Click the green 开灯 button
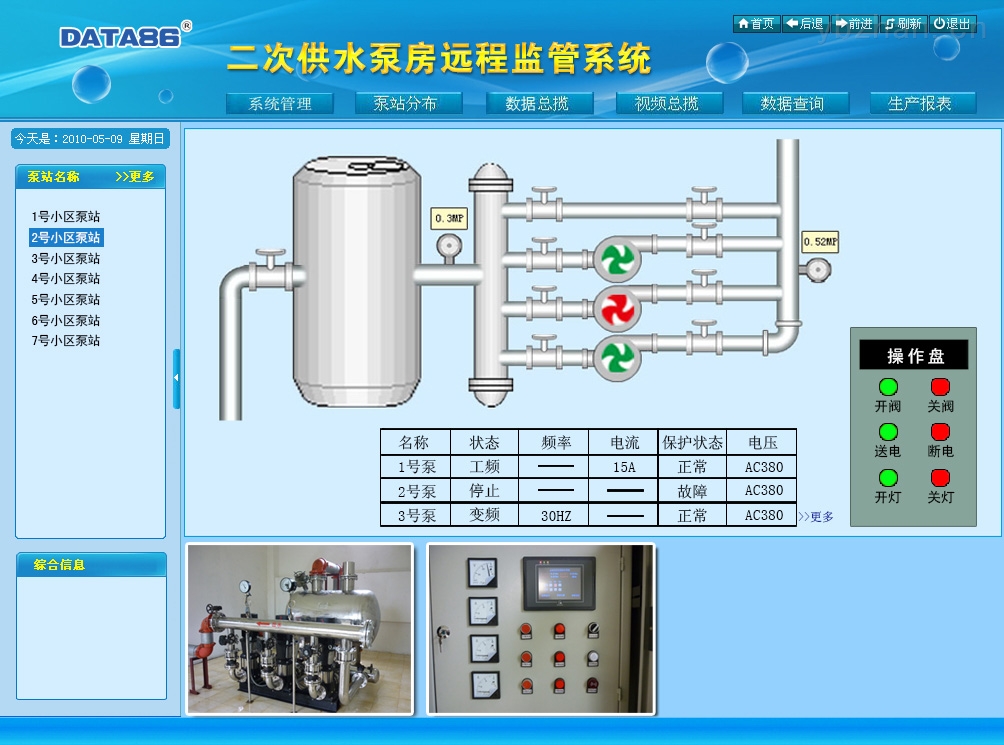This screenshot has height=745, width=1004. (x=888, y=478)
